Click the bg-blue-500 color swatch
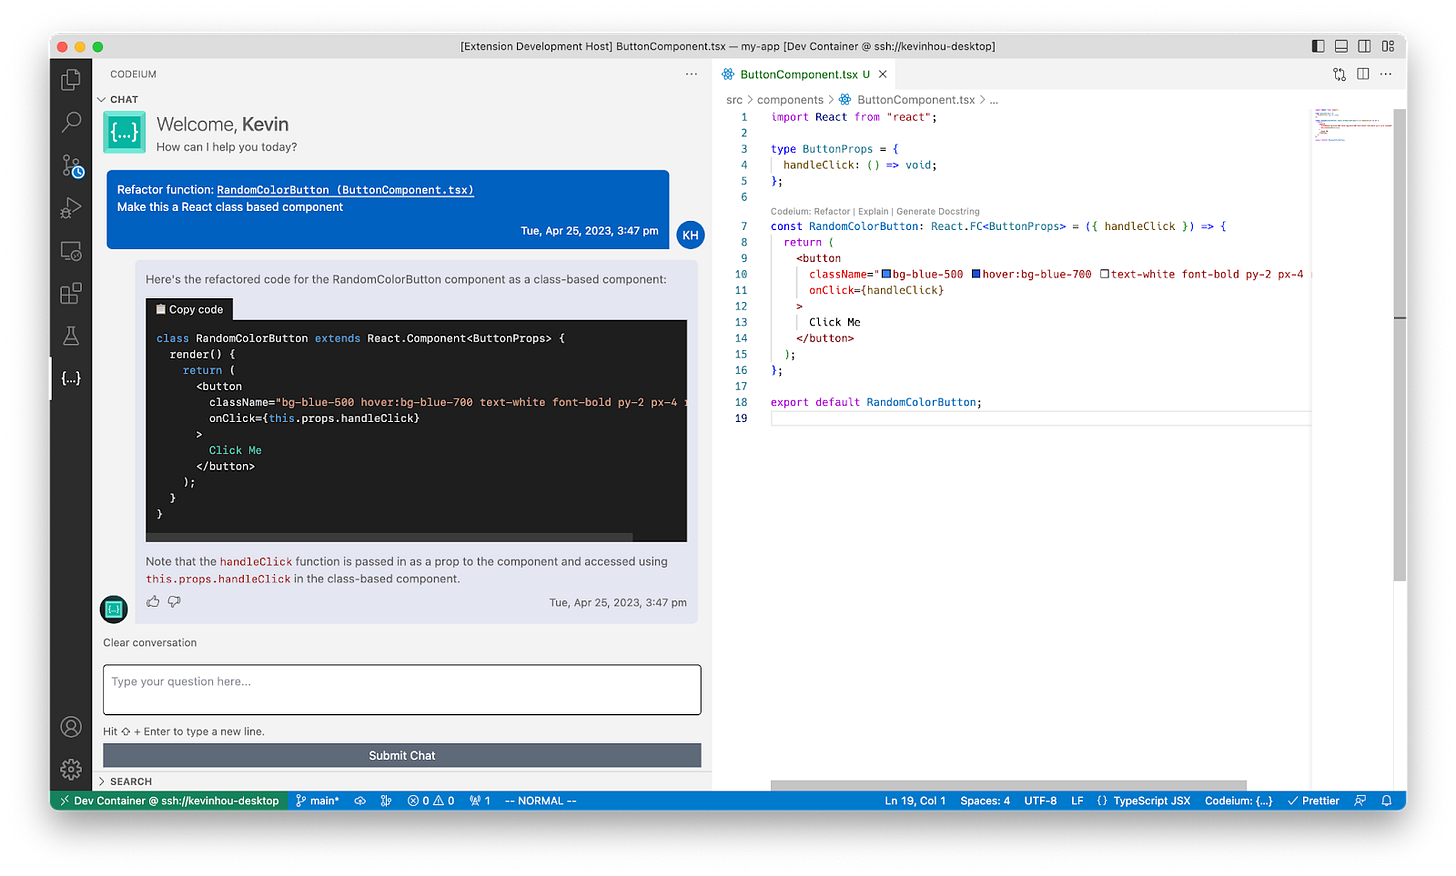 886,274
